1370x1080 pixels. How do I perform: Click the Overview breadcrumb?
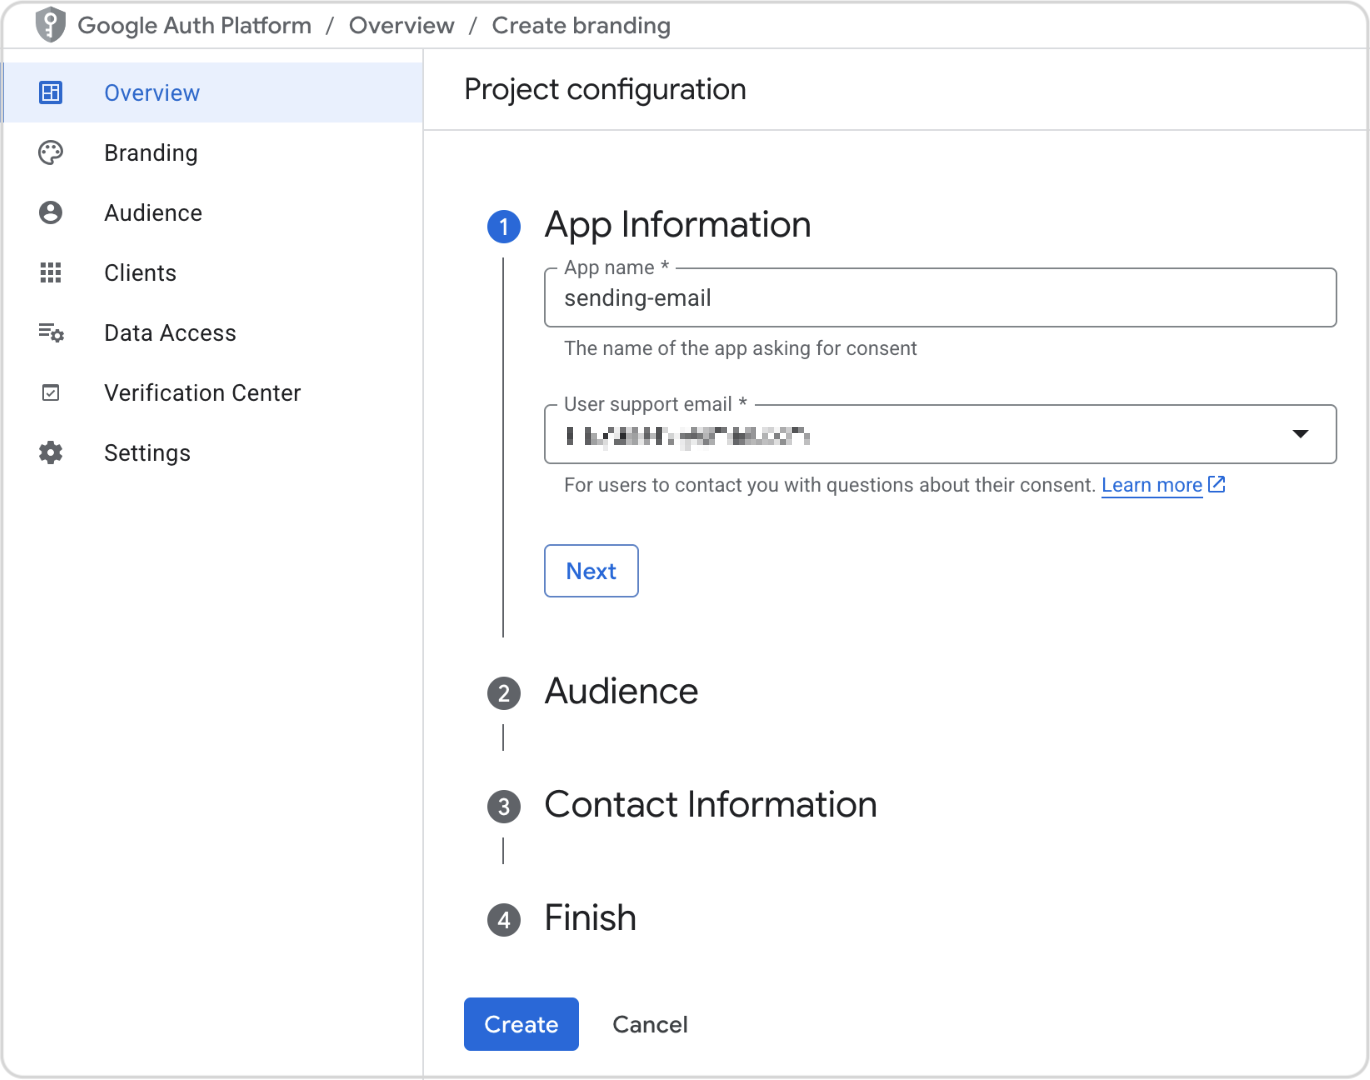point(401,25)
